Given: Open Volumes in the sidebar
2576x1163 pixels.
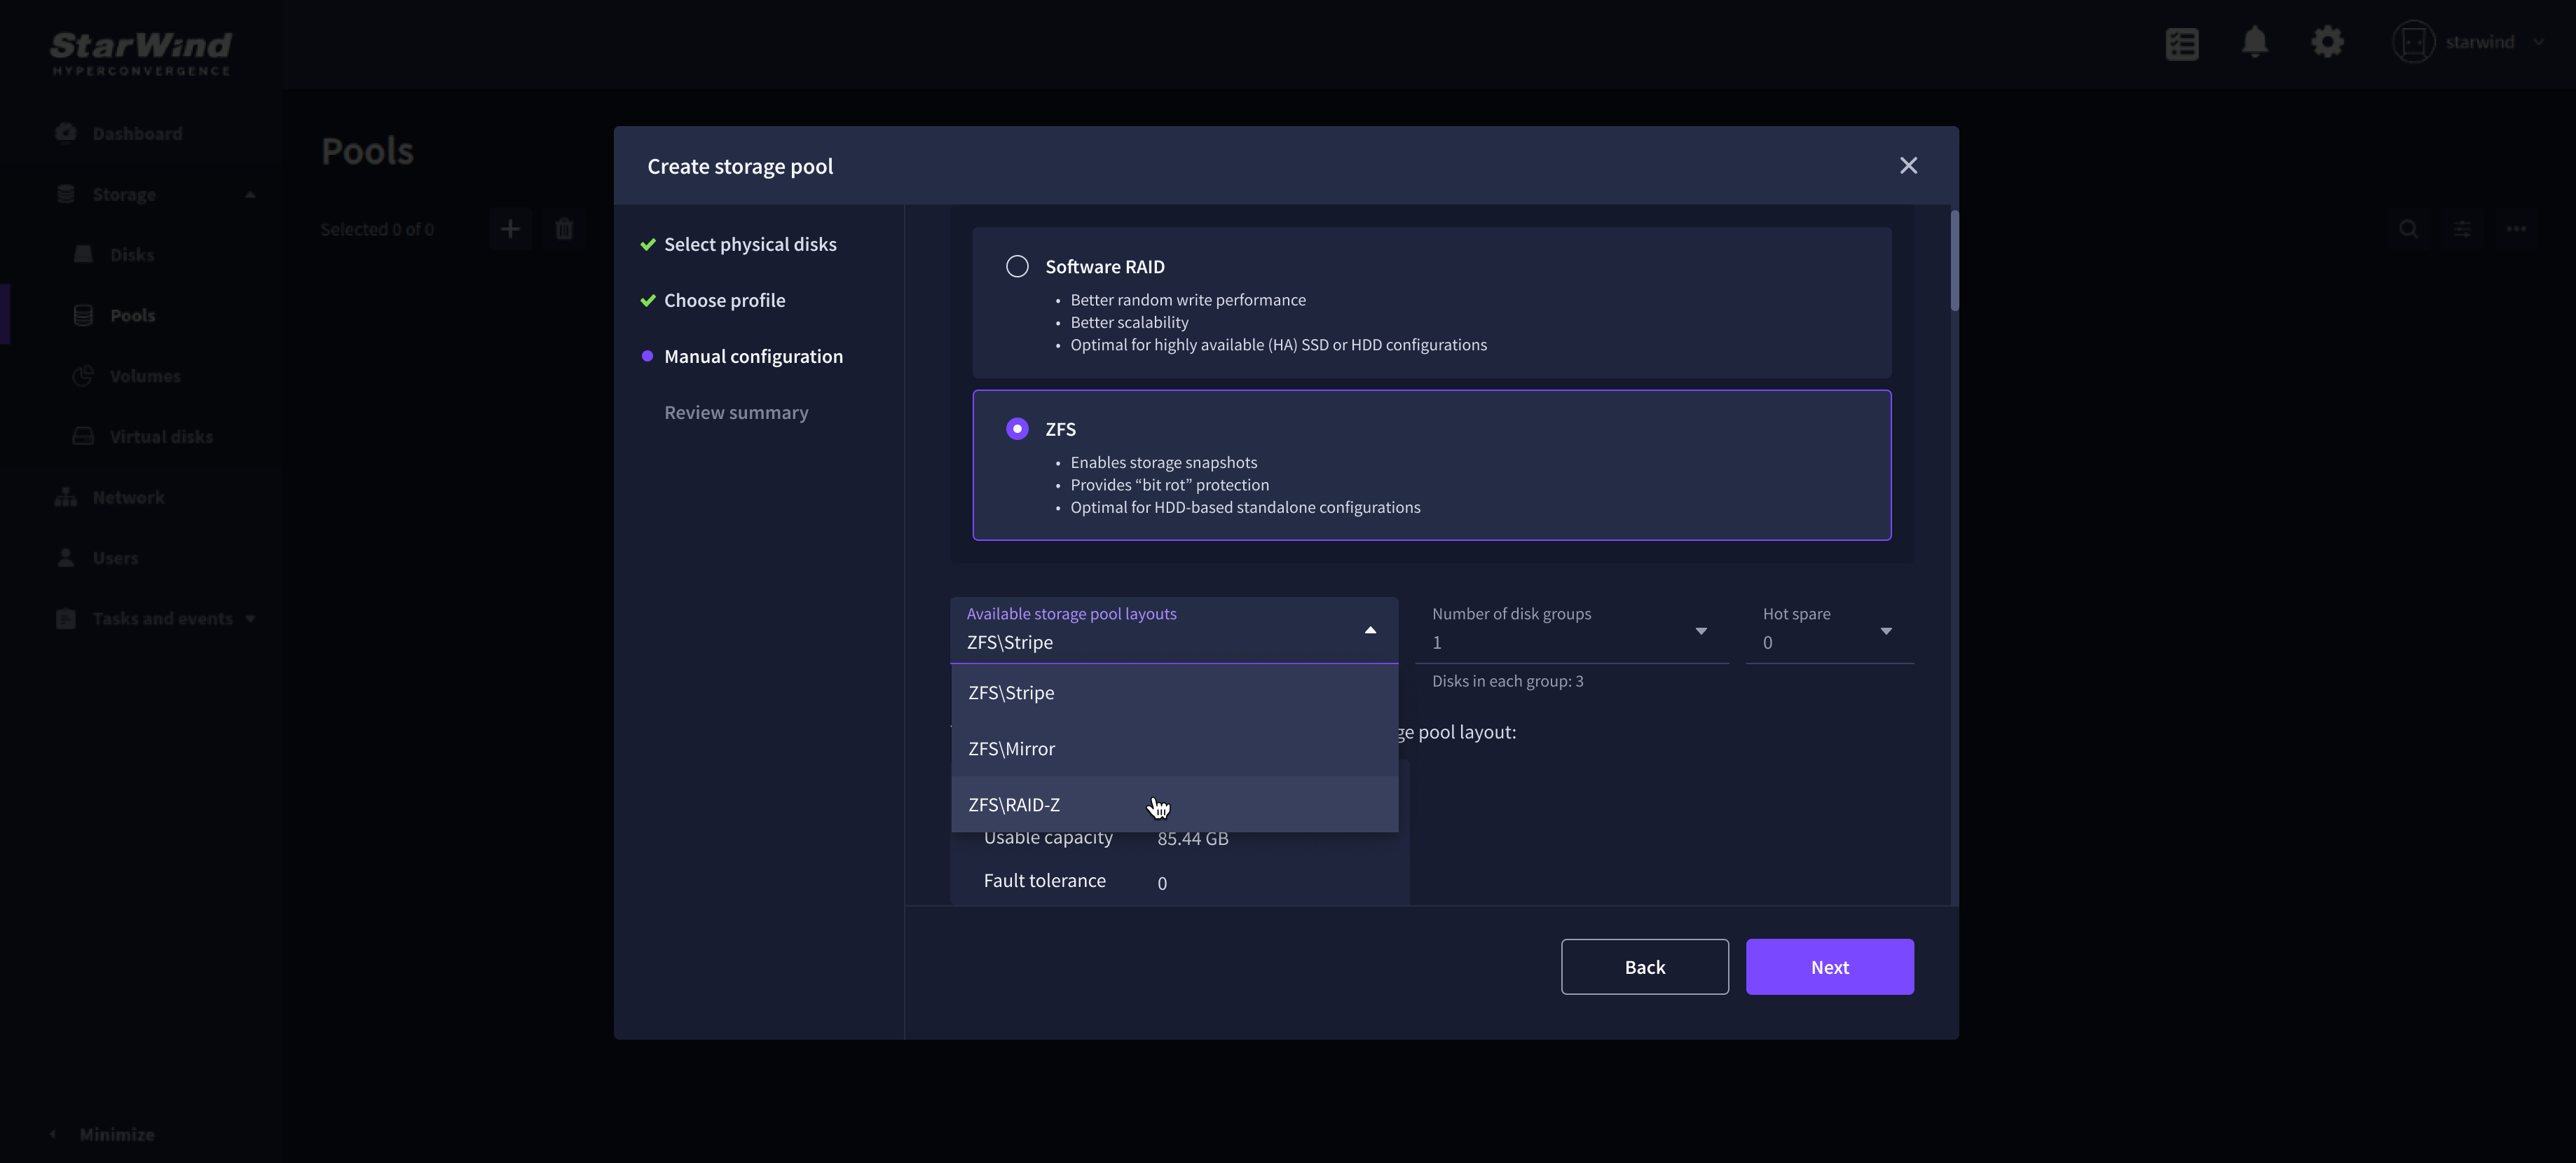Looking at the screenshot, I should 145,376.
